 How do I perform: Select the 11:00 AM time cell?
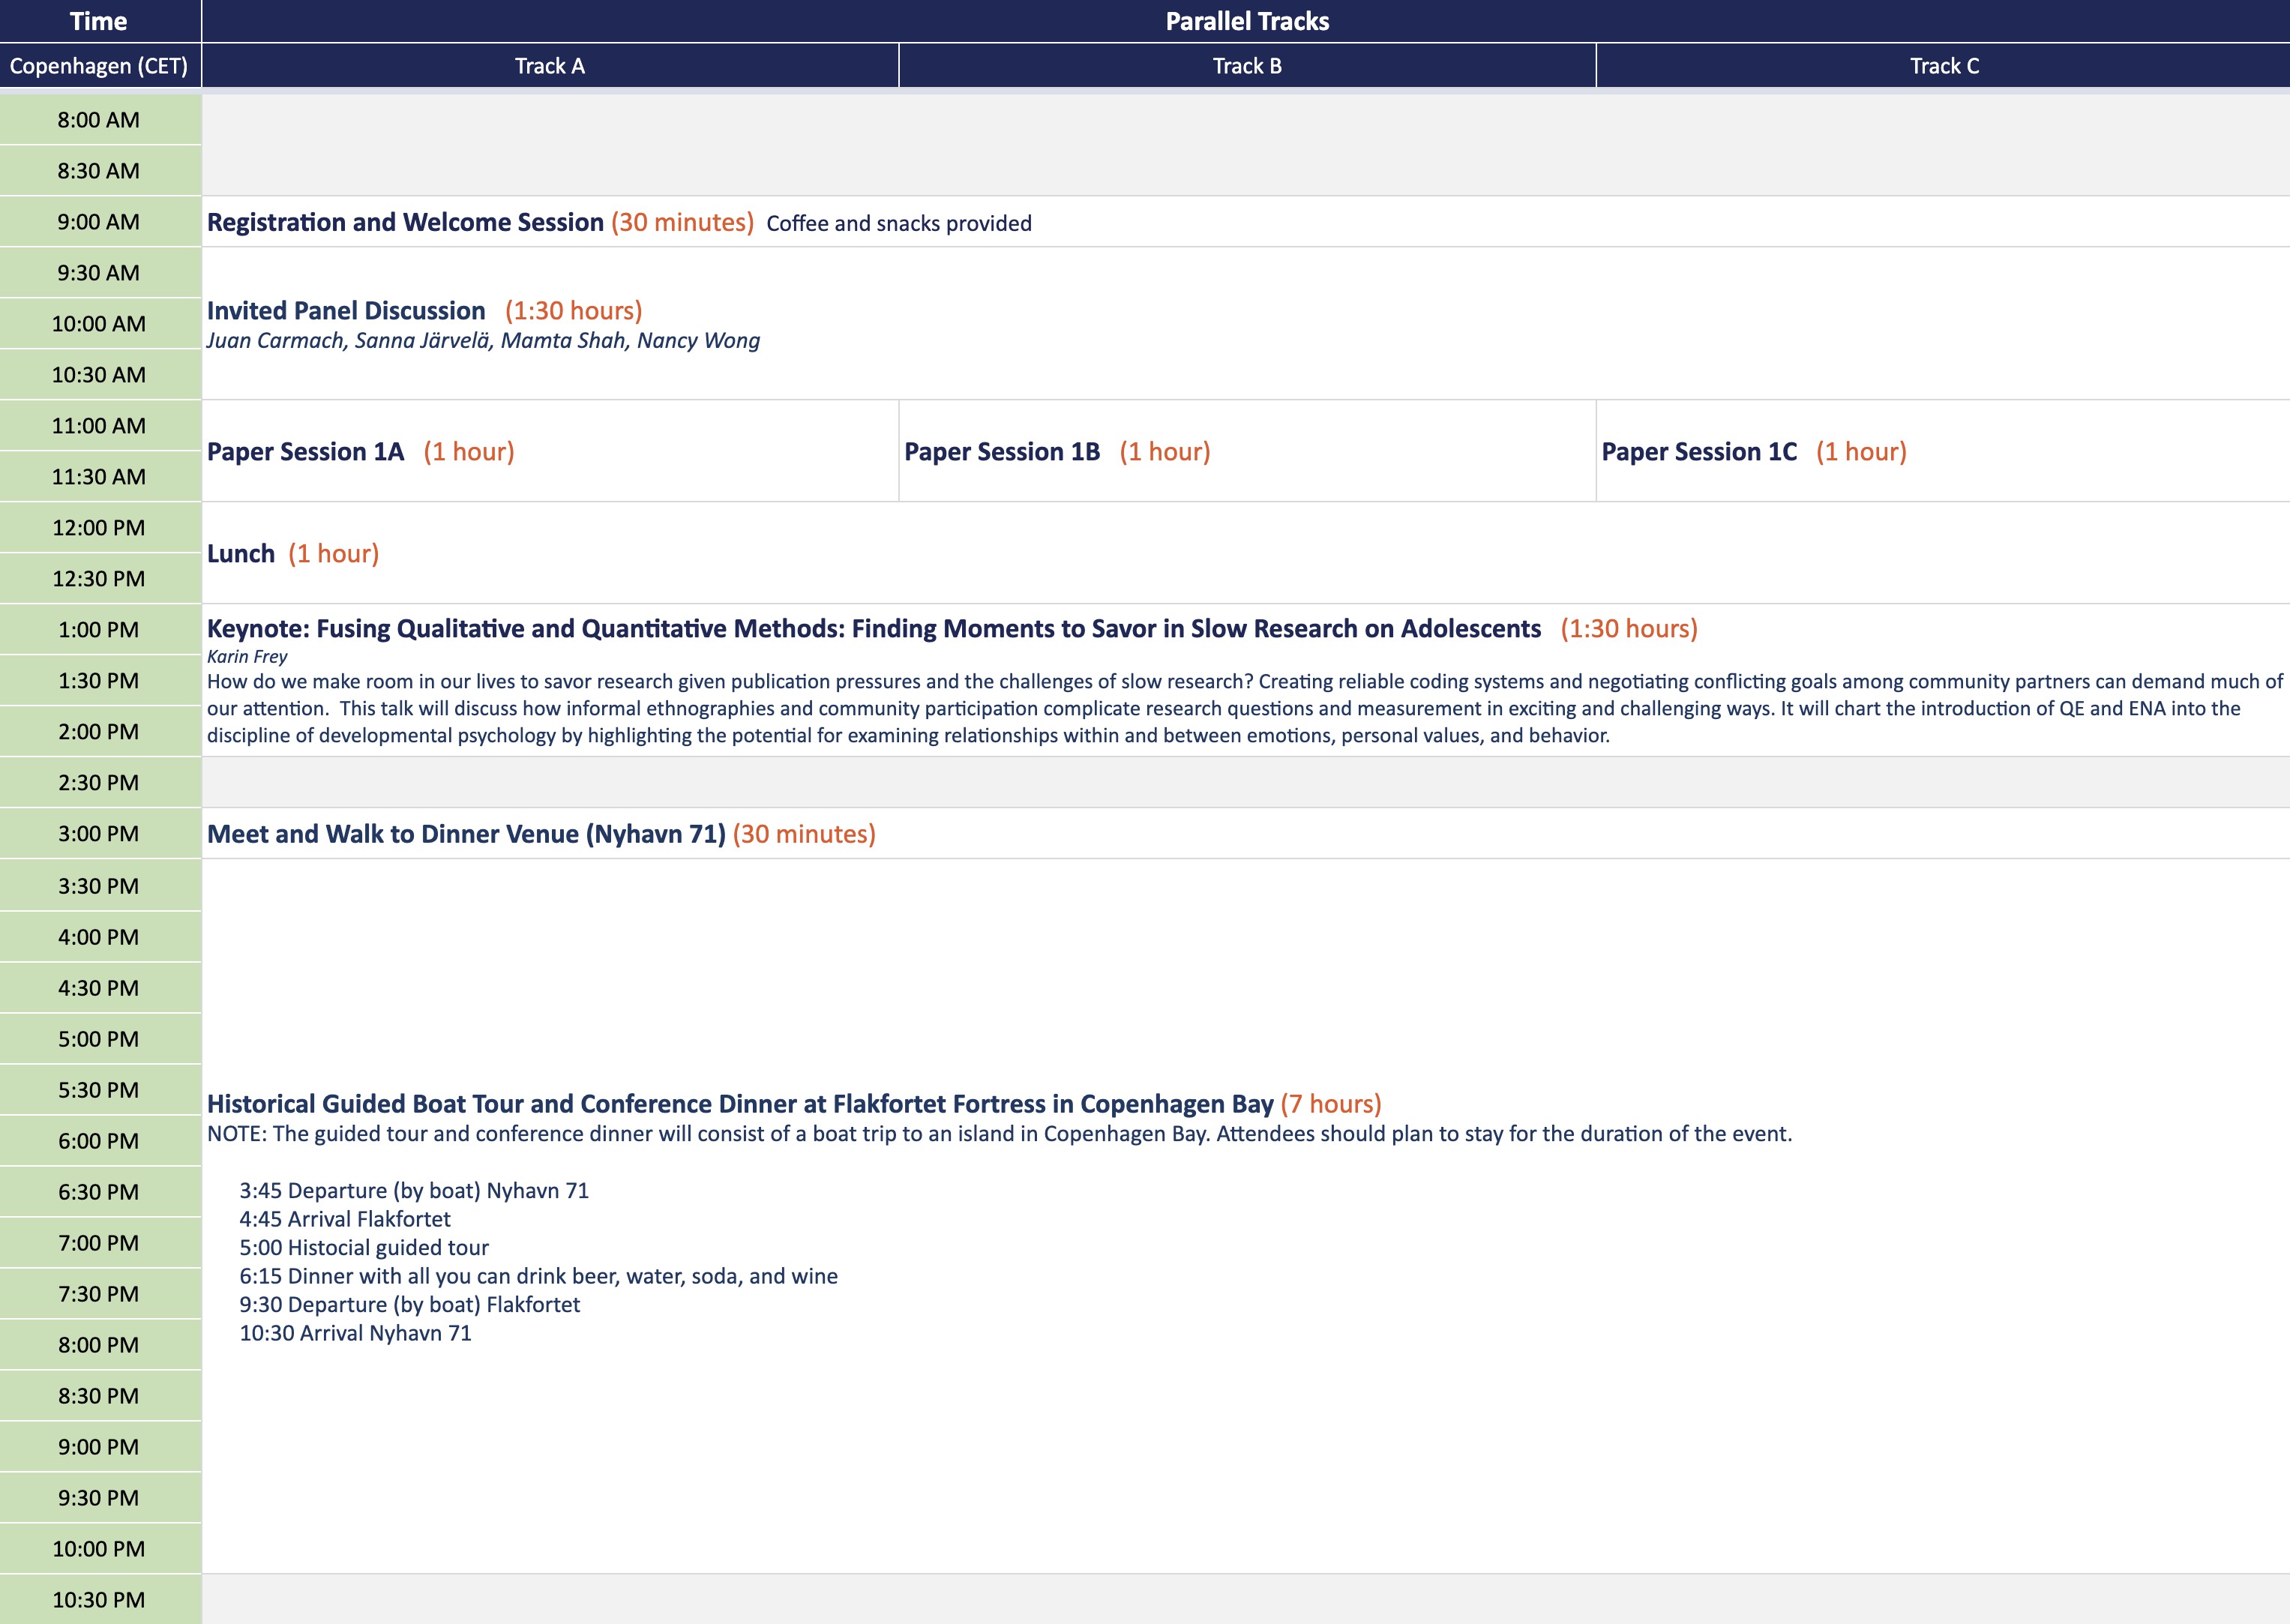click(99, 426)
